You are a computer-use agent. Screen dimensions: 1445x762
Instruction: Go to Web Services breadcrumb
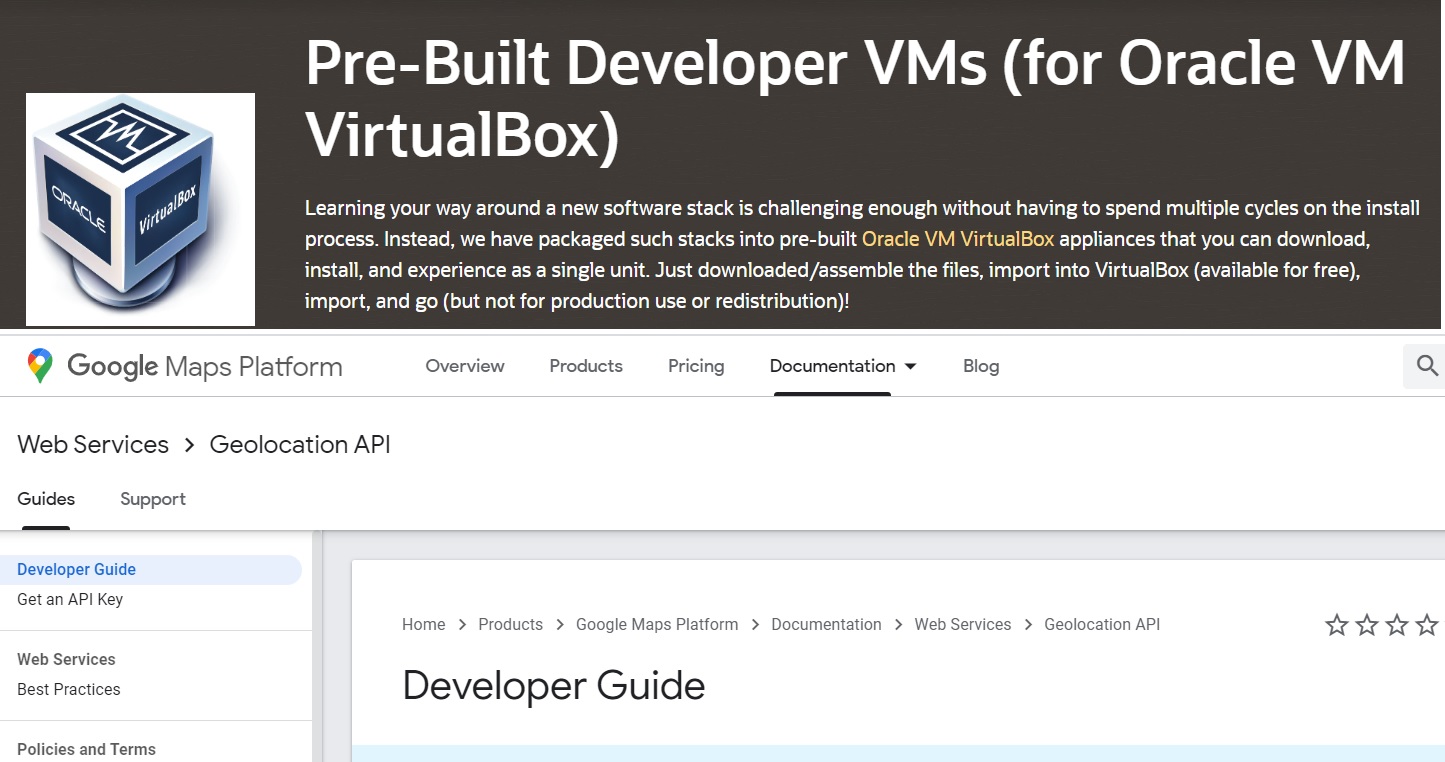(x=963, y=625)
